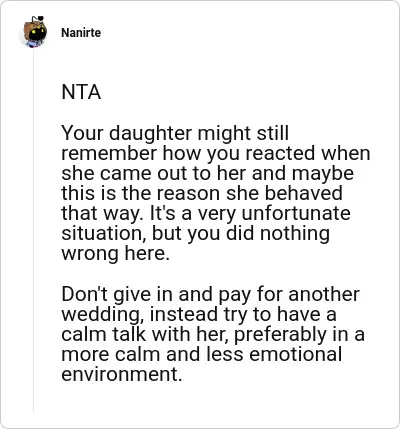400x429 pixels.
Task: Click the line 'remember how you reacted when'
Action: (216, 153)
